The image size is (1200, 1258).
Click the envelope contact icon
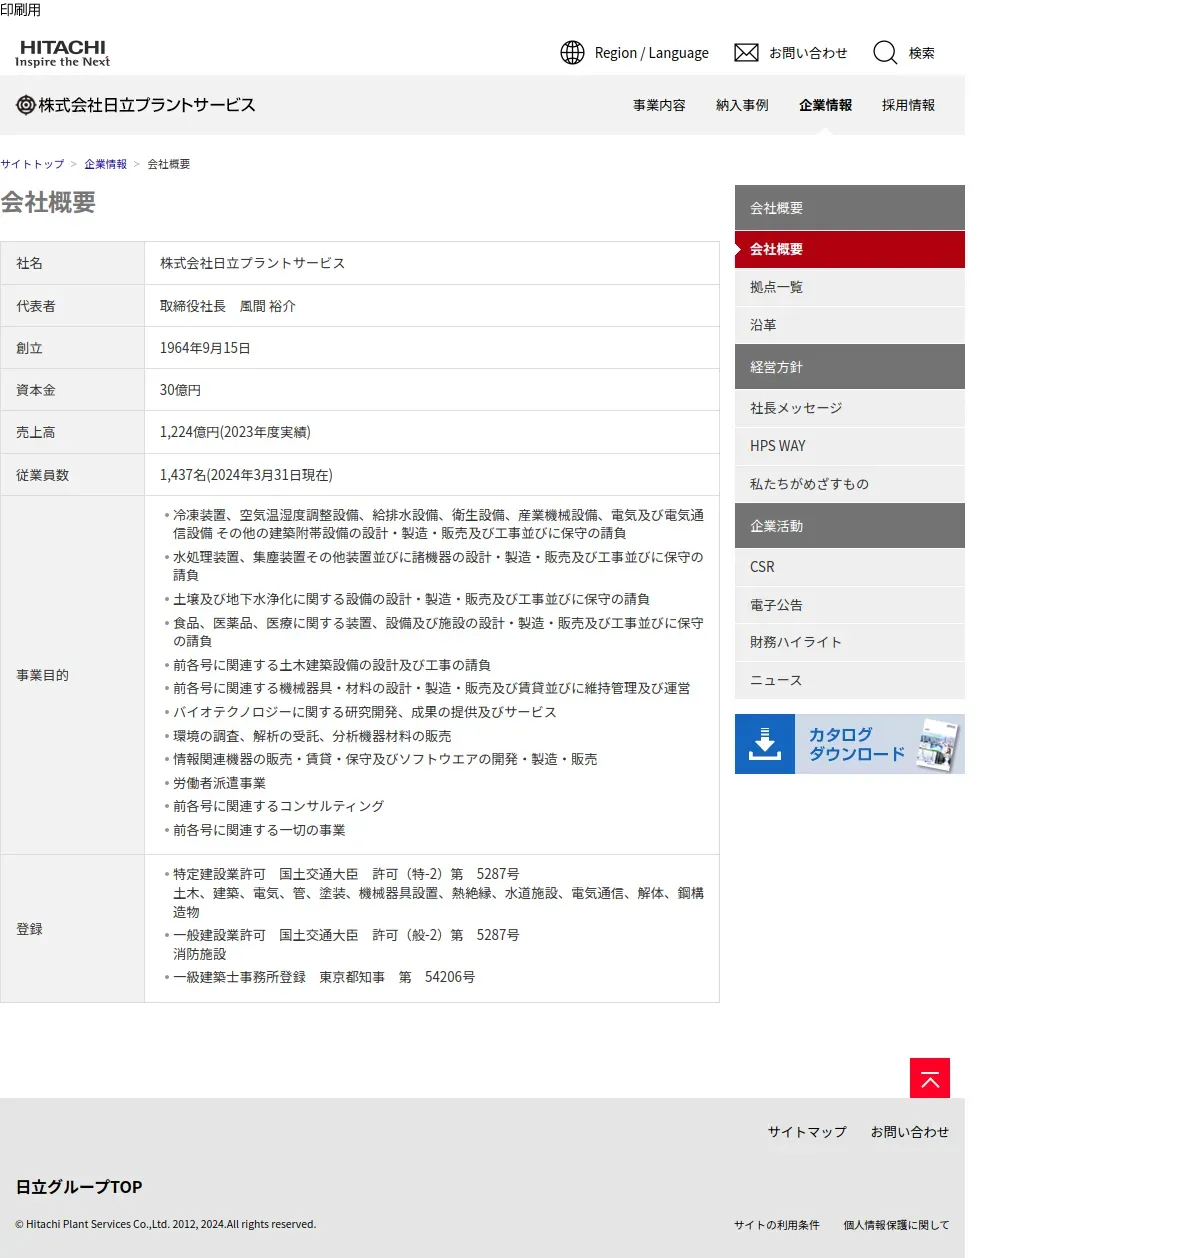tap(746, 53)
